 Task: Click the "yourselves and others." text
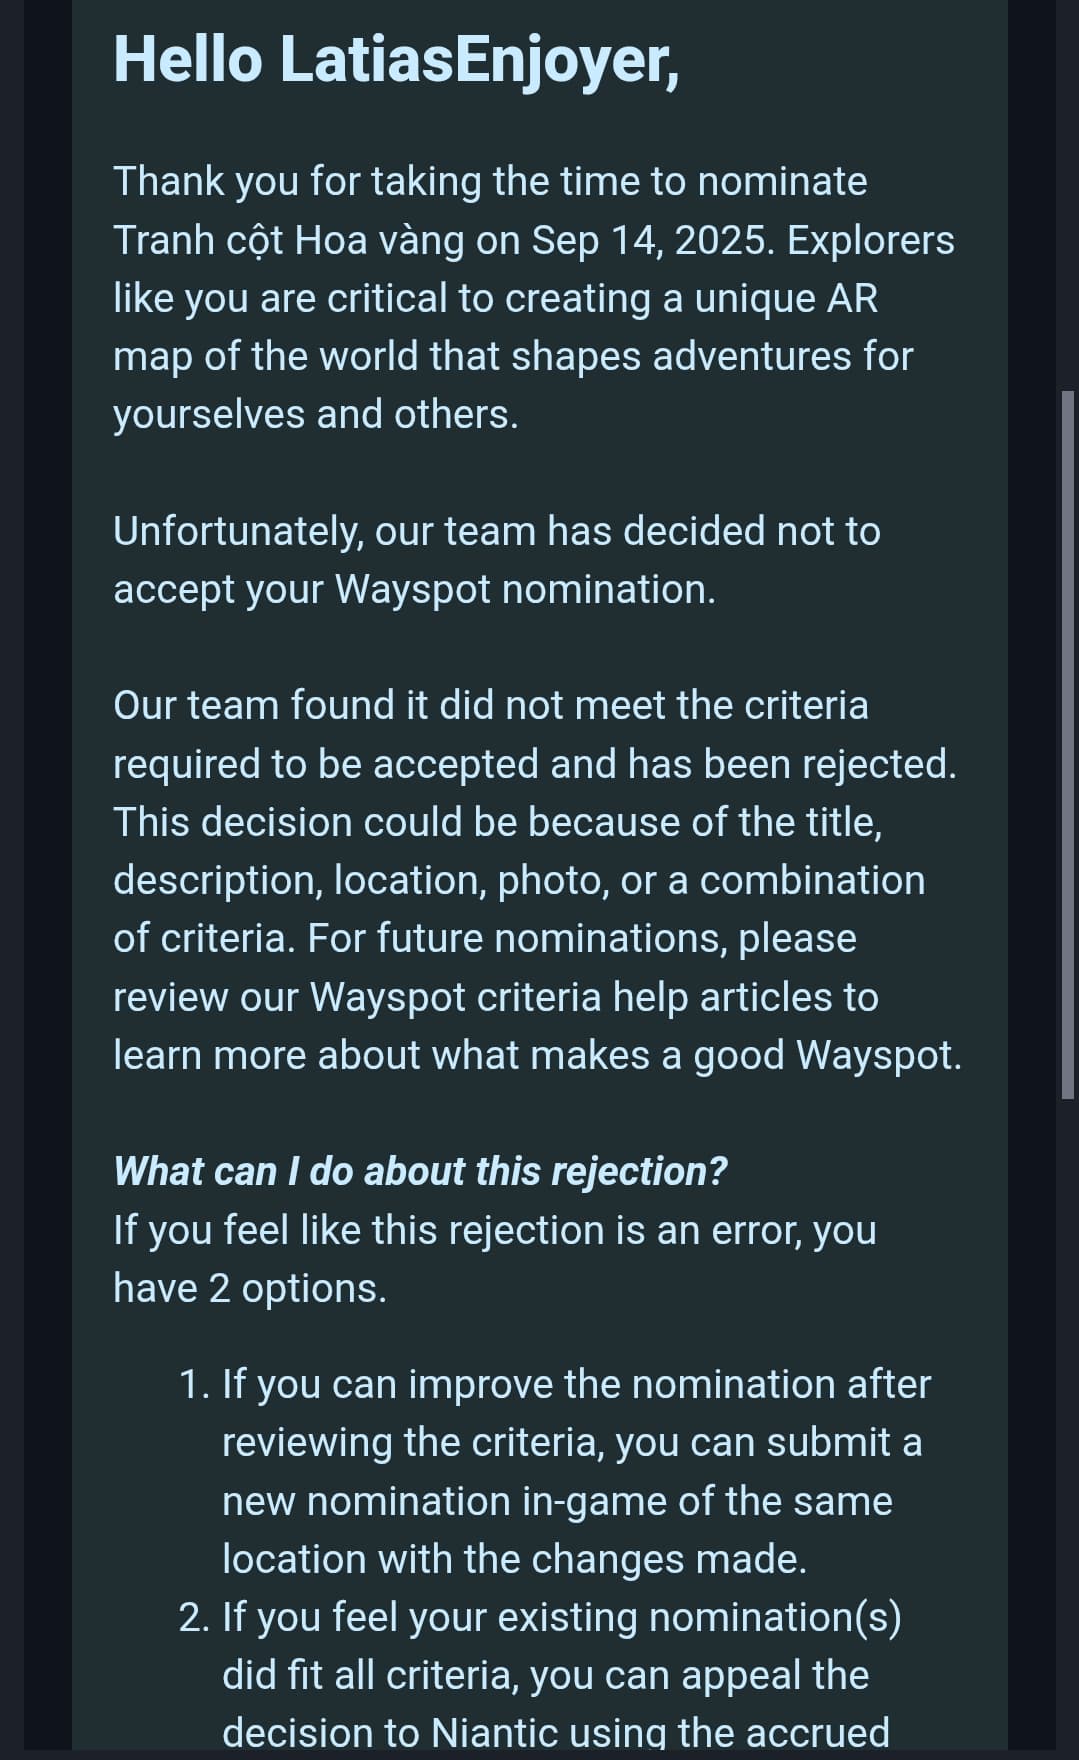point(316,414)
